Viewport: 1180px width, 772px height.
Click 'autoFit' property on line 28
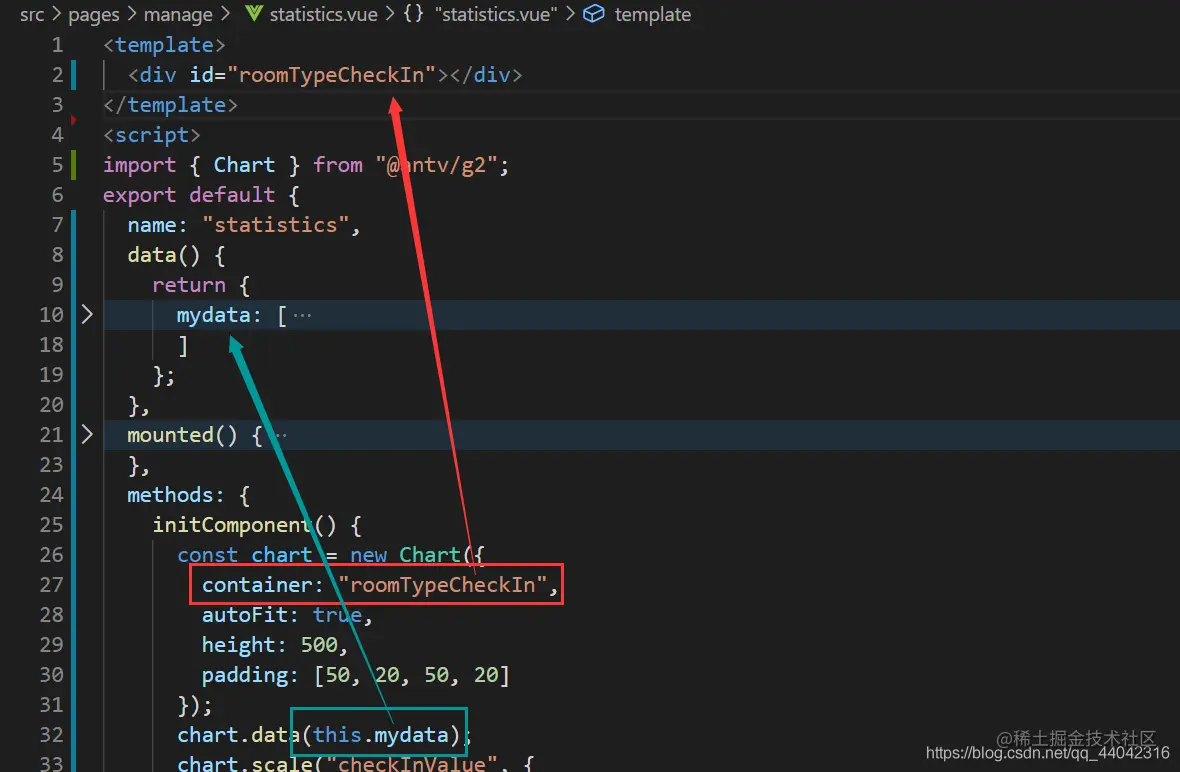[x=245, y=615]
